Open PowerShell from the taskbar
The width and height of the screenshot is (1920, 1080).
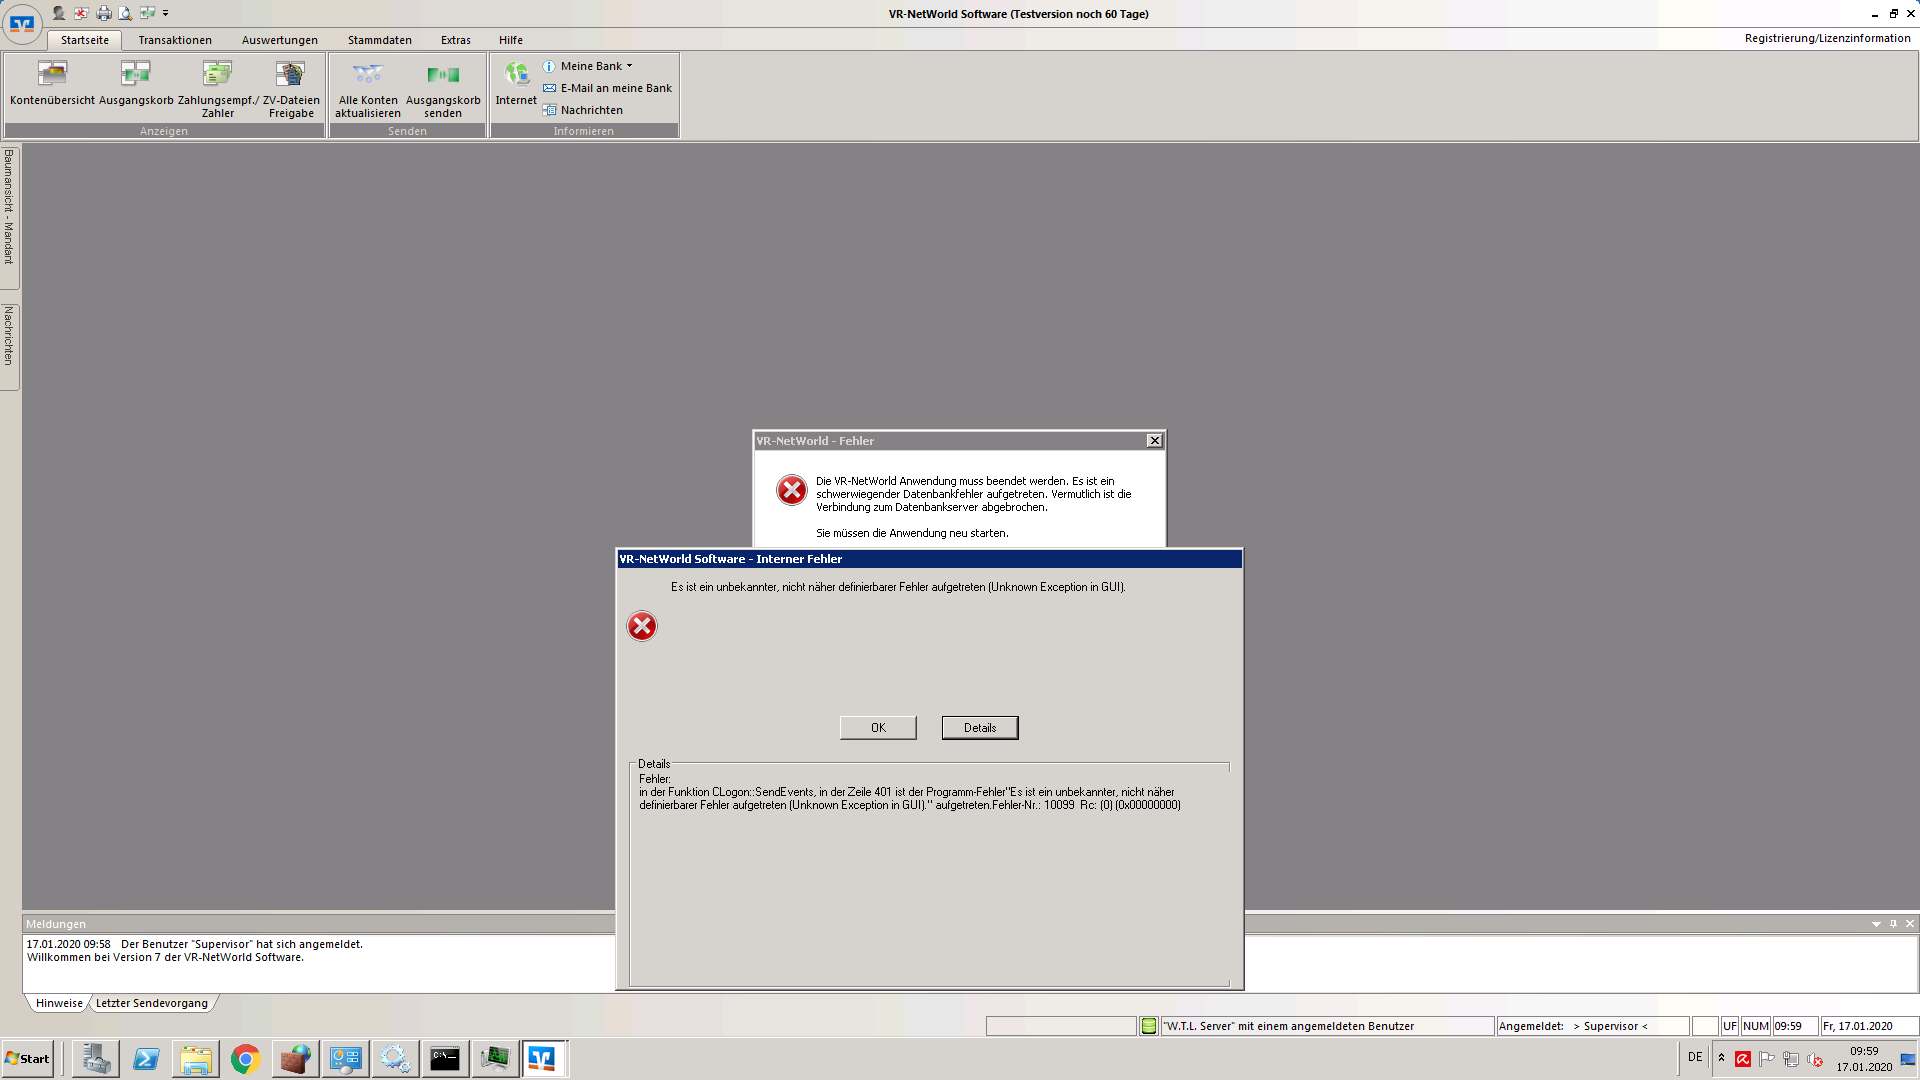pos(146,1059)
